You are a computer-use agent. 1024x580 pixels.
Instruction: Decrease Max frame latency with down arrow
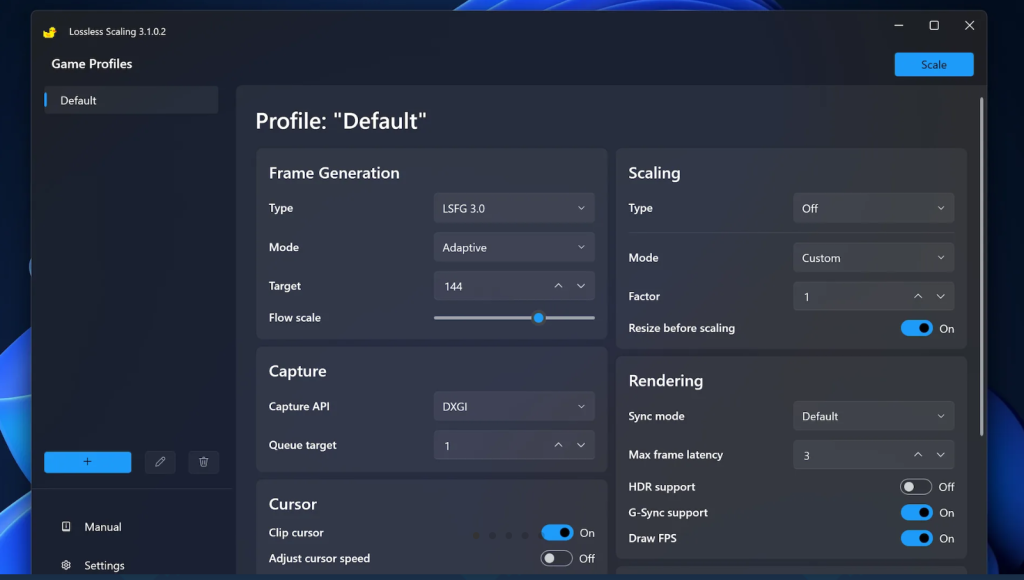pyautogui.click(x=940, y=455)
